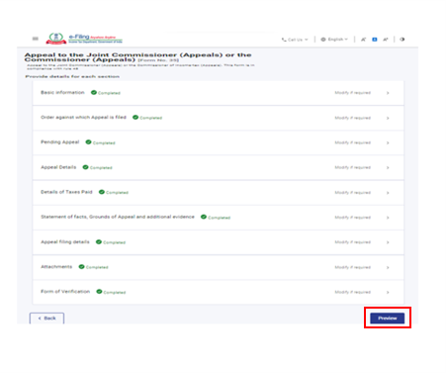446x373 pixels.
Task: Select the Appeal Details section title
Action: [58, 167]
